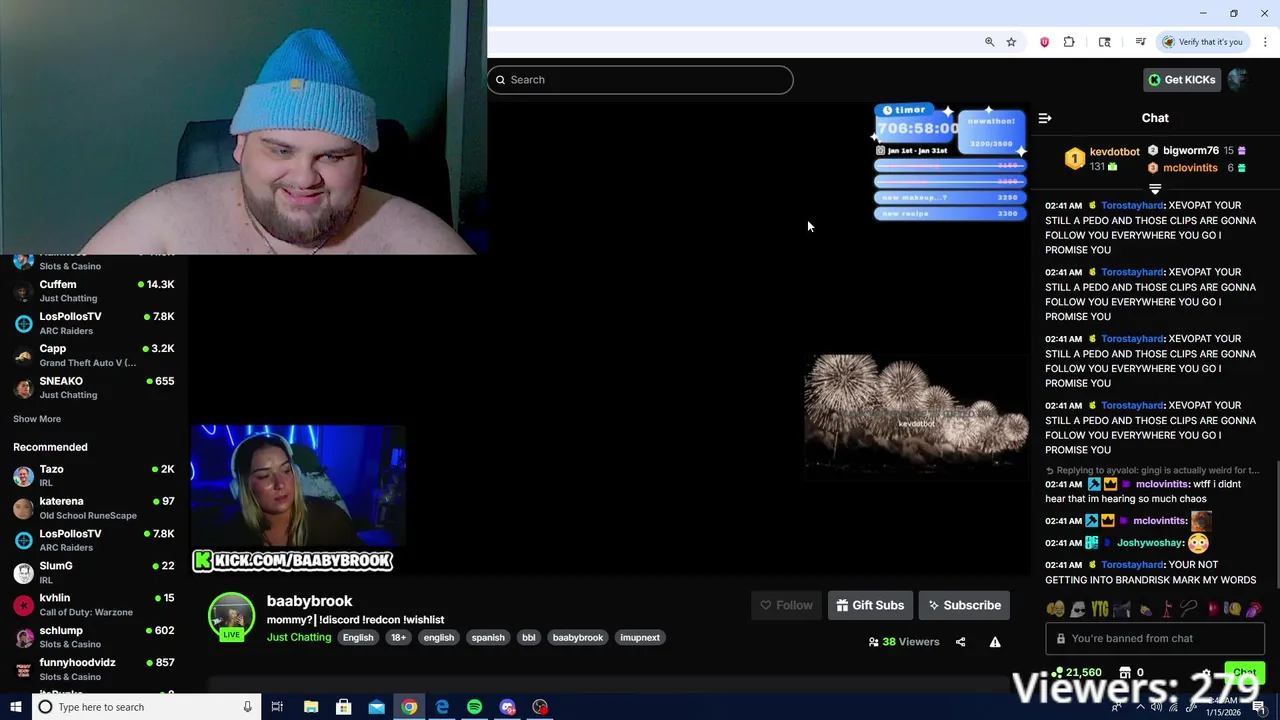Open Task View on taskbar
The height and width of the screenshot is (720, 1280).
(x=277, y=707)
